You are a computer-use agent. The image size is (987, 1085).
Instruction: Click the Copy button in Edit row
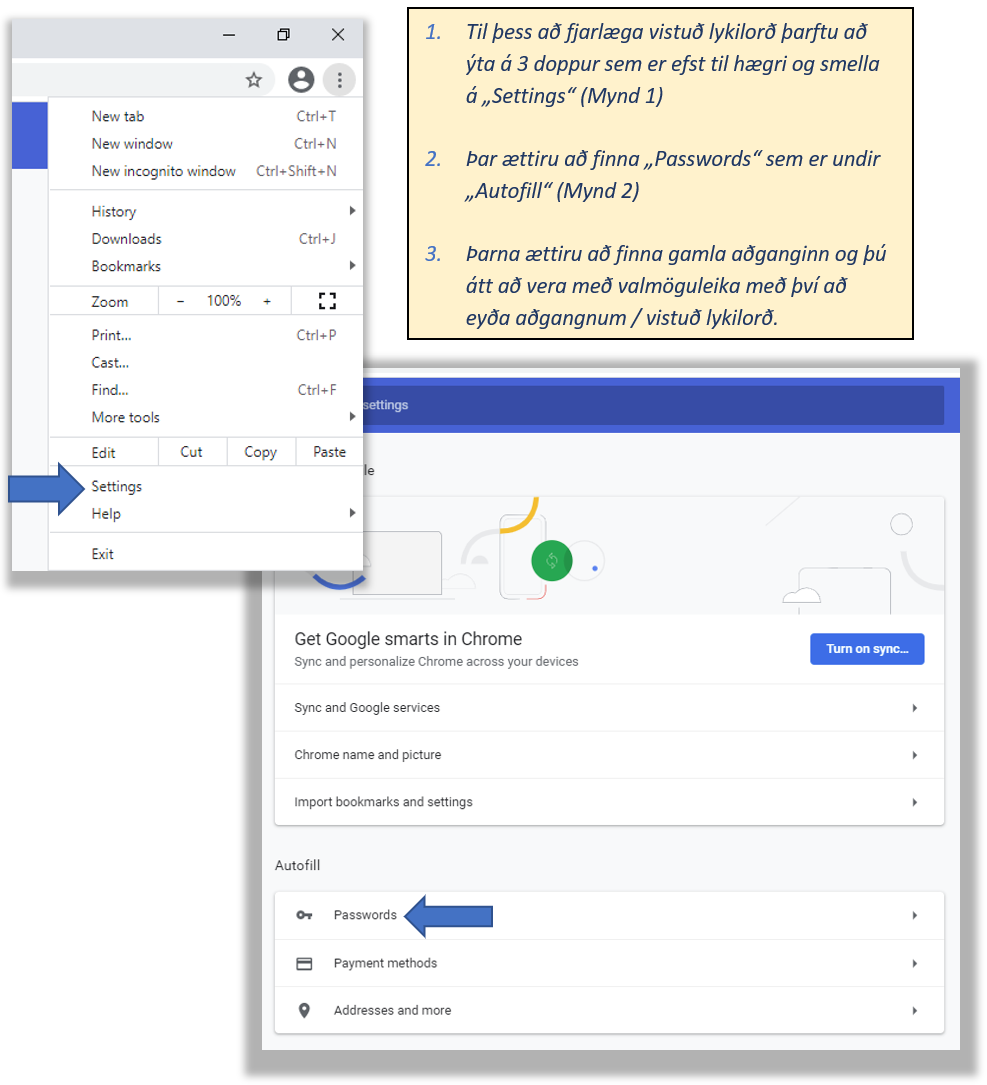pos(260,452)
